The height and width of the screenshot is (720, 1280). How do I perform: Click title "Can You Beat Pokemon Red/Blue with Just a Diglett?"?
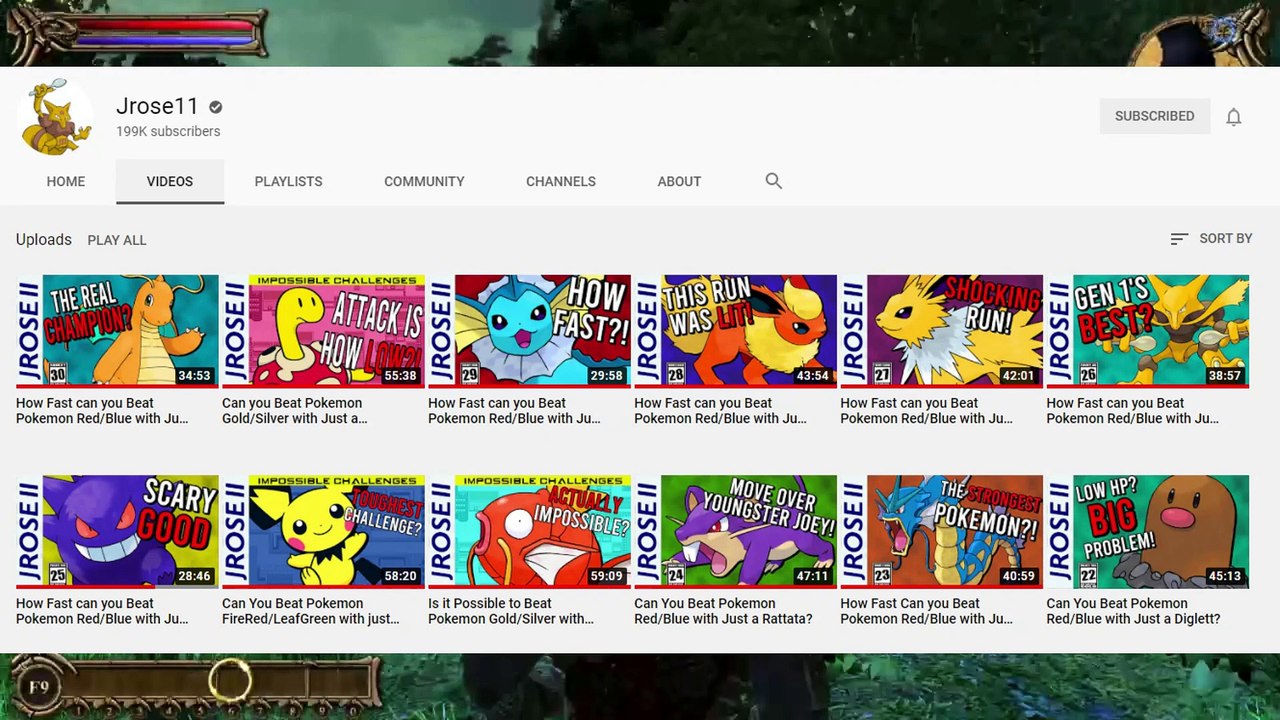(1133, 611)
